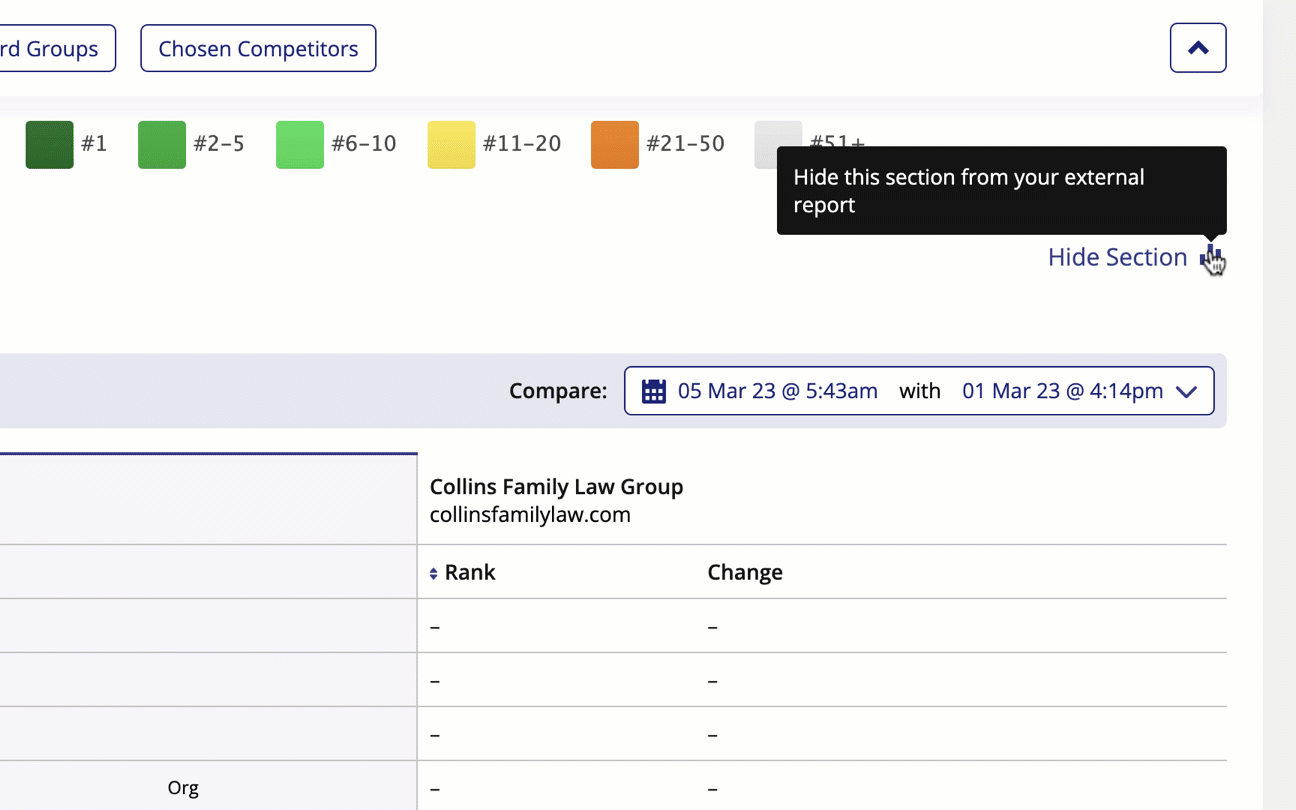1296x810 pixels.
Task: Collapse the section using the up chevron button
Action: click(x=1197, y=48)
